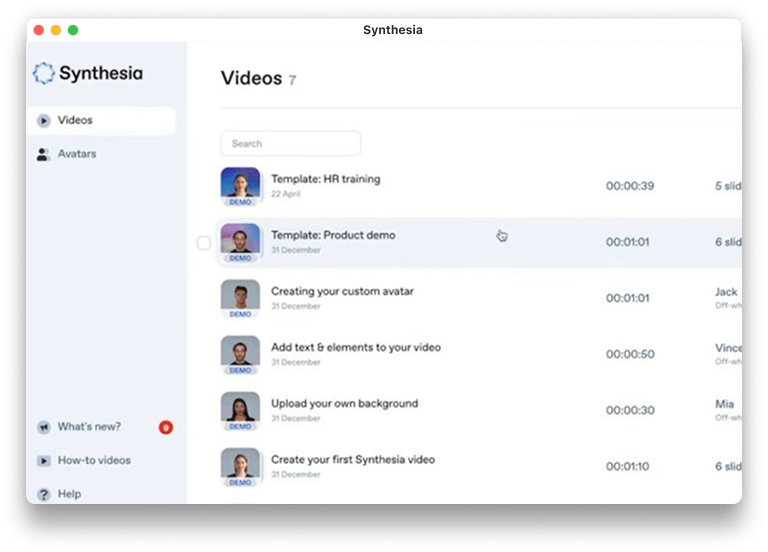Click the 00:01:10 duration value
The height and width of the screenshot is (552, 768).
pos(627,466)
